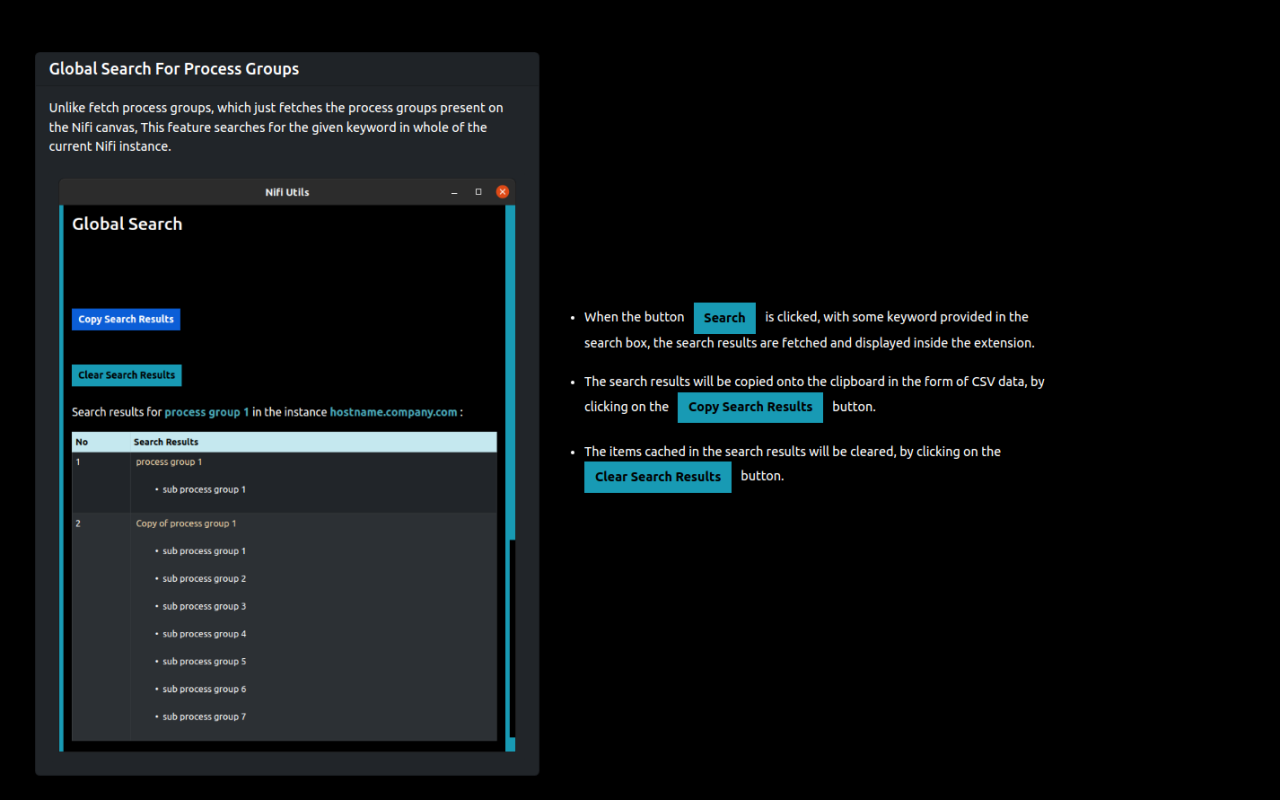
Task: Click Copy Search Results button in the bullet list
Action: 750,407
